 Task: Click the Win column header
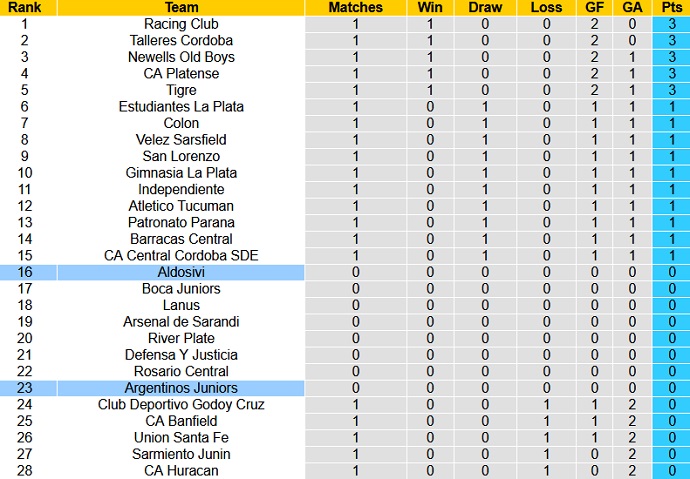pos(430,7)
